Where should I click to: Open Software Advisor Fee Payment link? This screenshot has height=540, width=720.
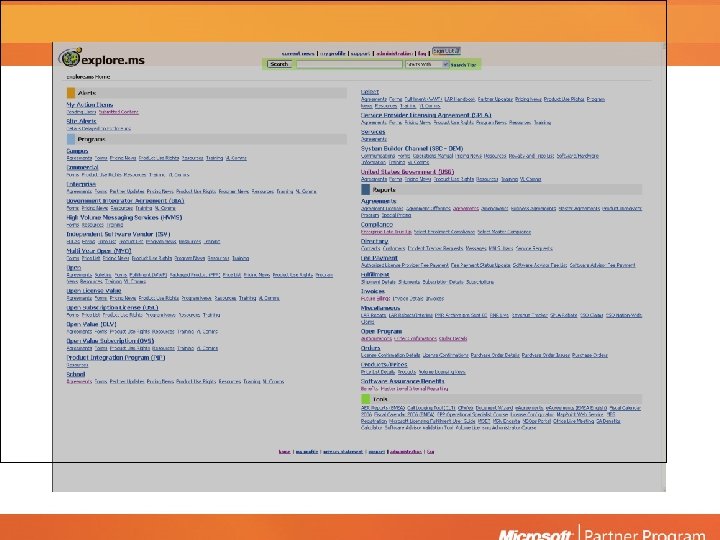tap(602, 265)
